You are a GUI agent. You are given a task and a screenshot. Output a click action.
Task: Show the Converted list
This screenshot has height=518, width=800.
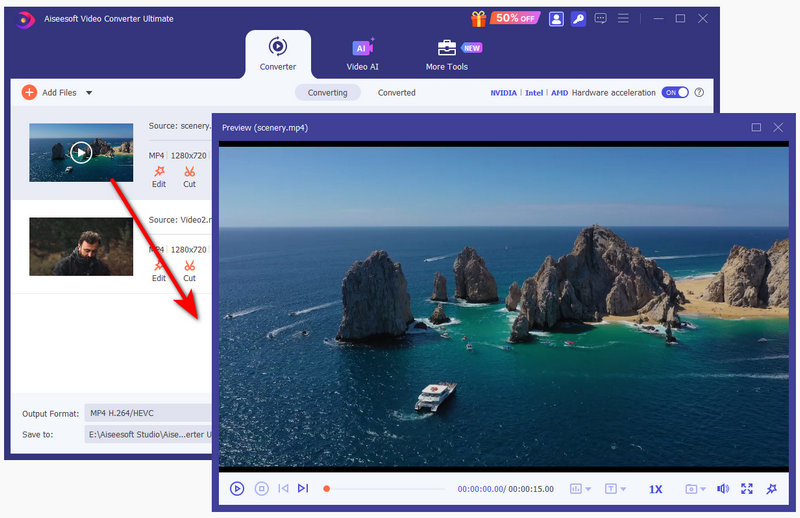coord(396,93)
